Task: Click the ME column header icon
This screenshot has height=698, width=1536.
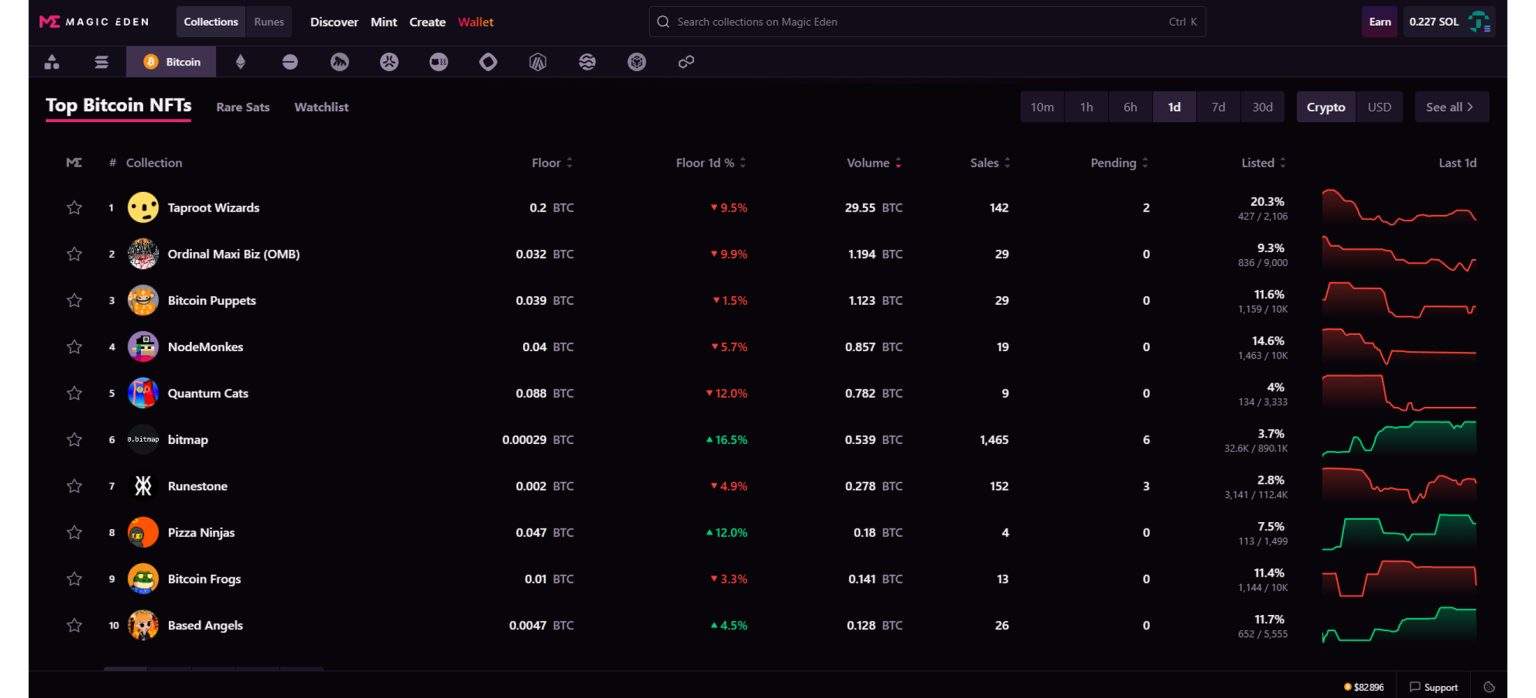Action: tap(74, 163)
